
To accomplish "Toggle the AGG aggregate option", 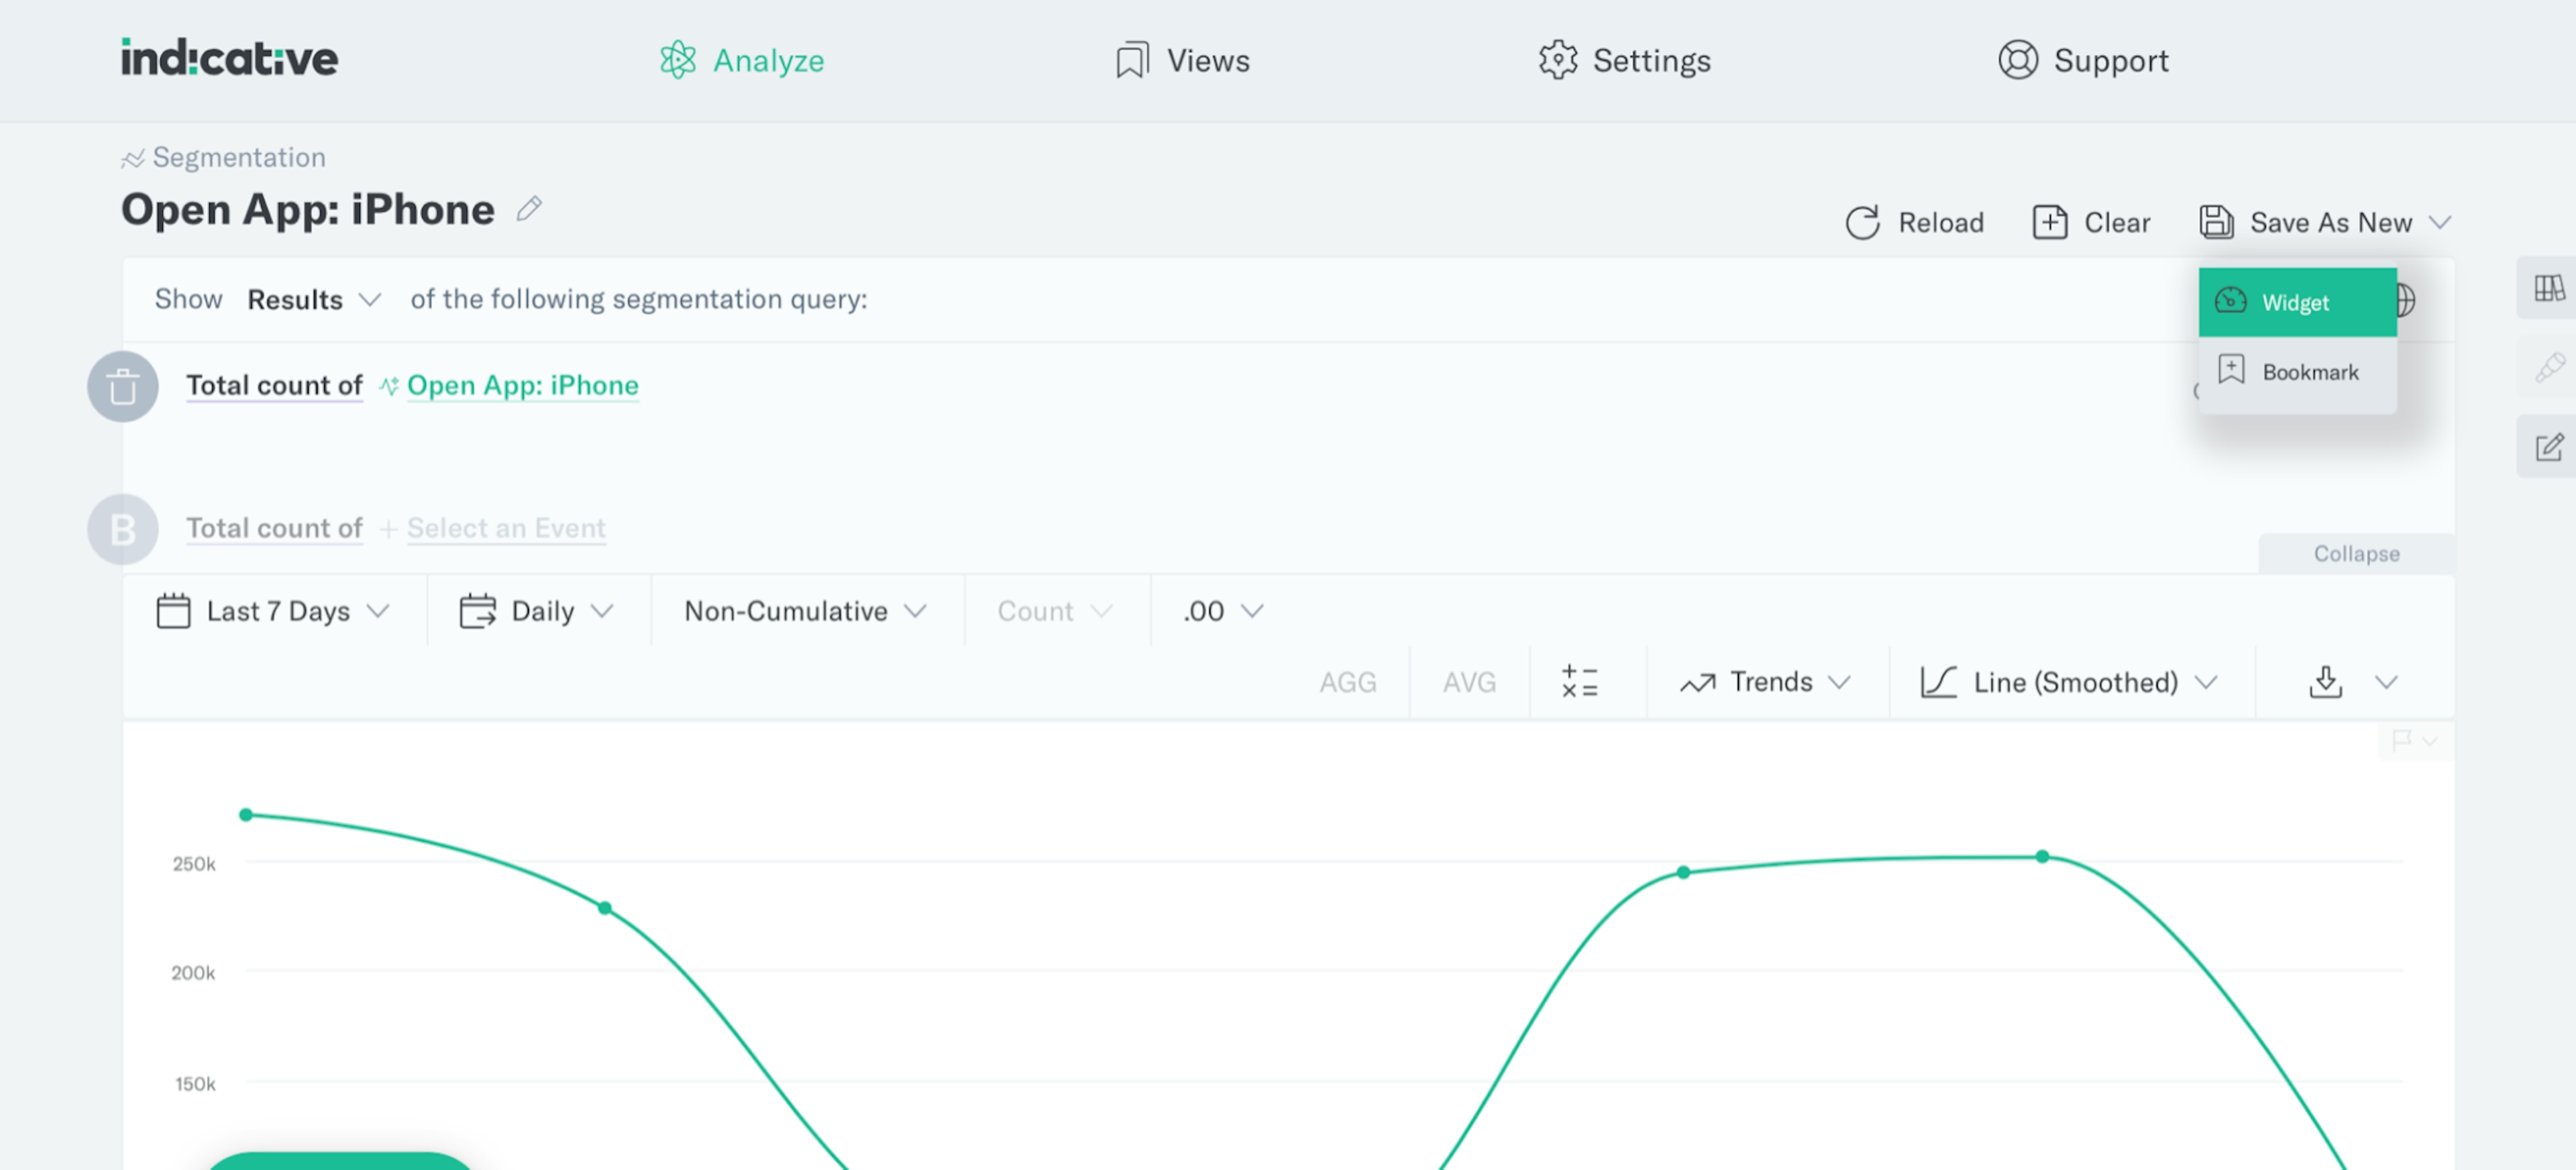I will pyautogui.click(x=1347, y=682).
